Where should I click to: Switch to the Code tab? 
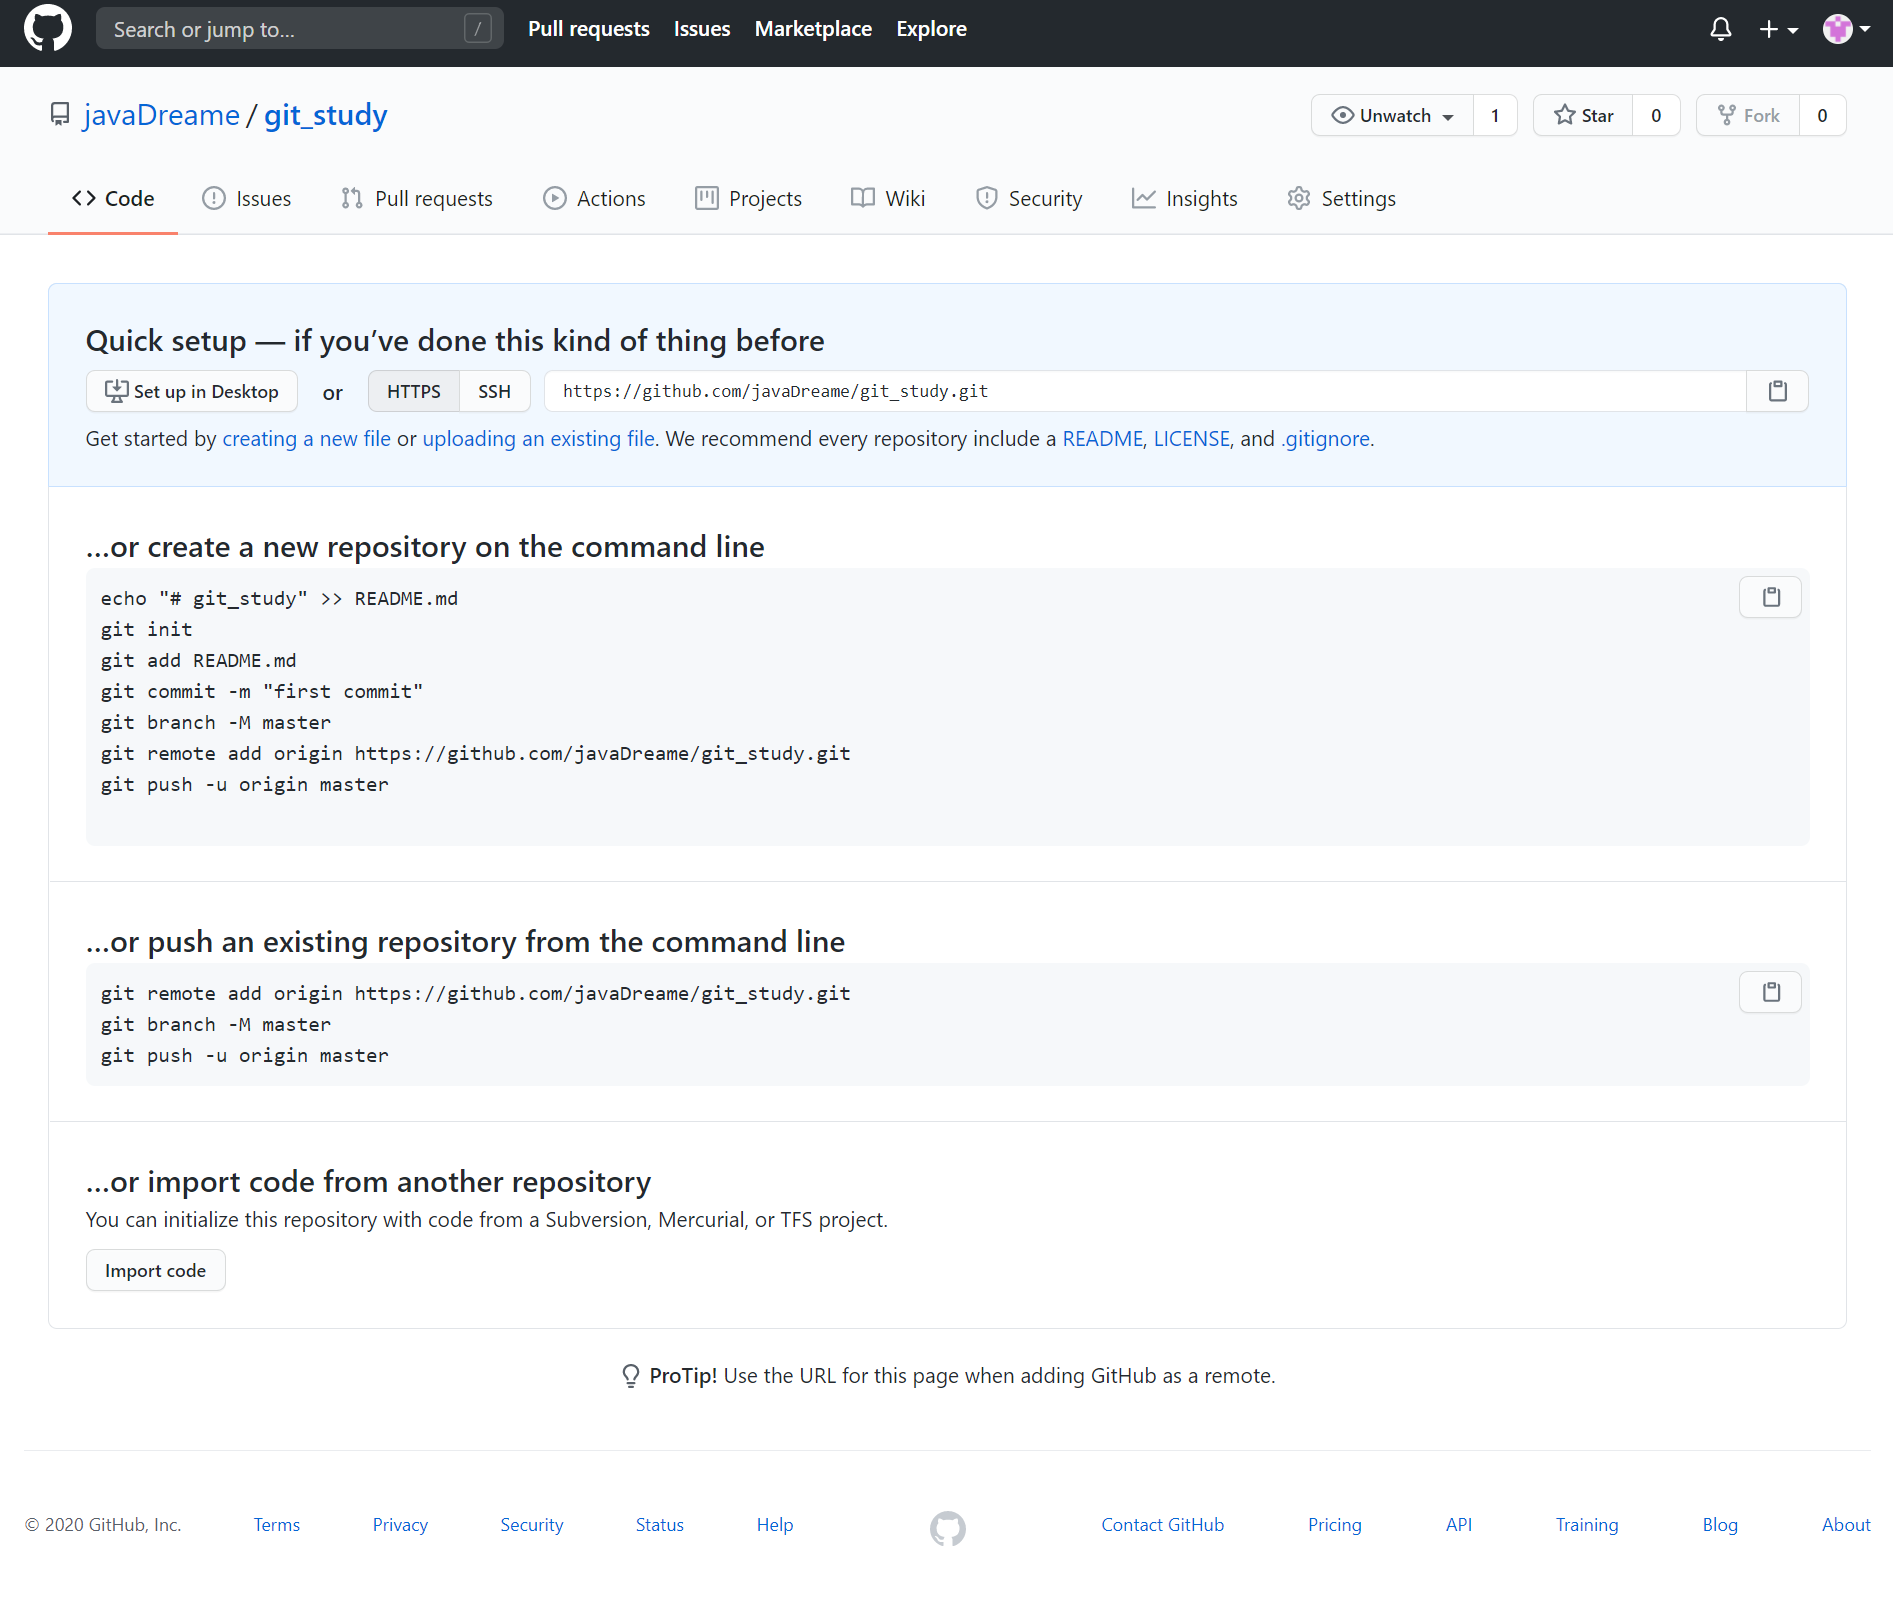(x=113, y=198)
